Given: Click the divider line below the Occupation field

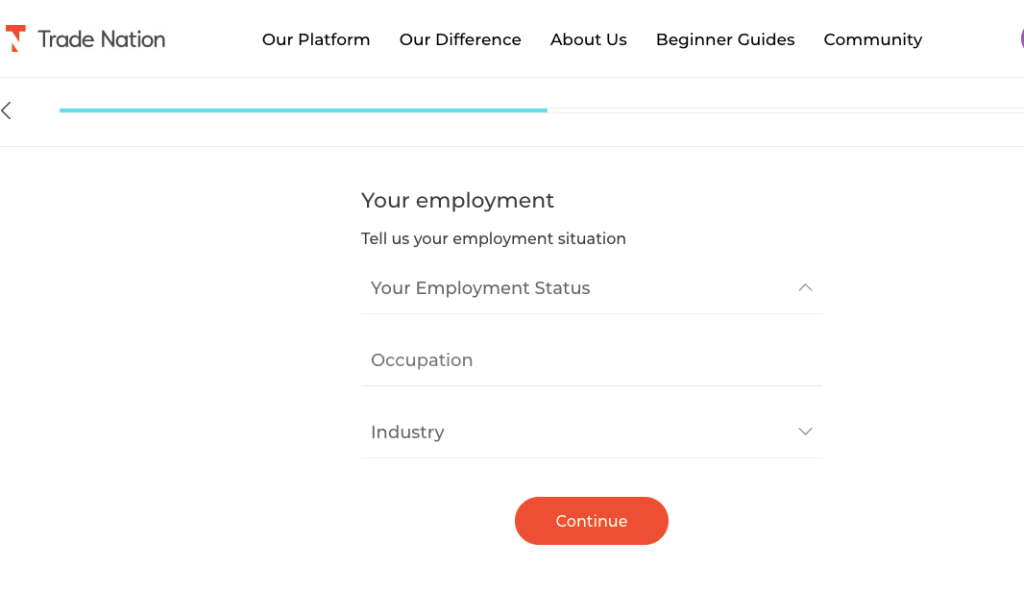Looking at the screenshot, I should pos(590,386).
